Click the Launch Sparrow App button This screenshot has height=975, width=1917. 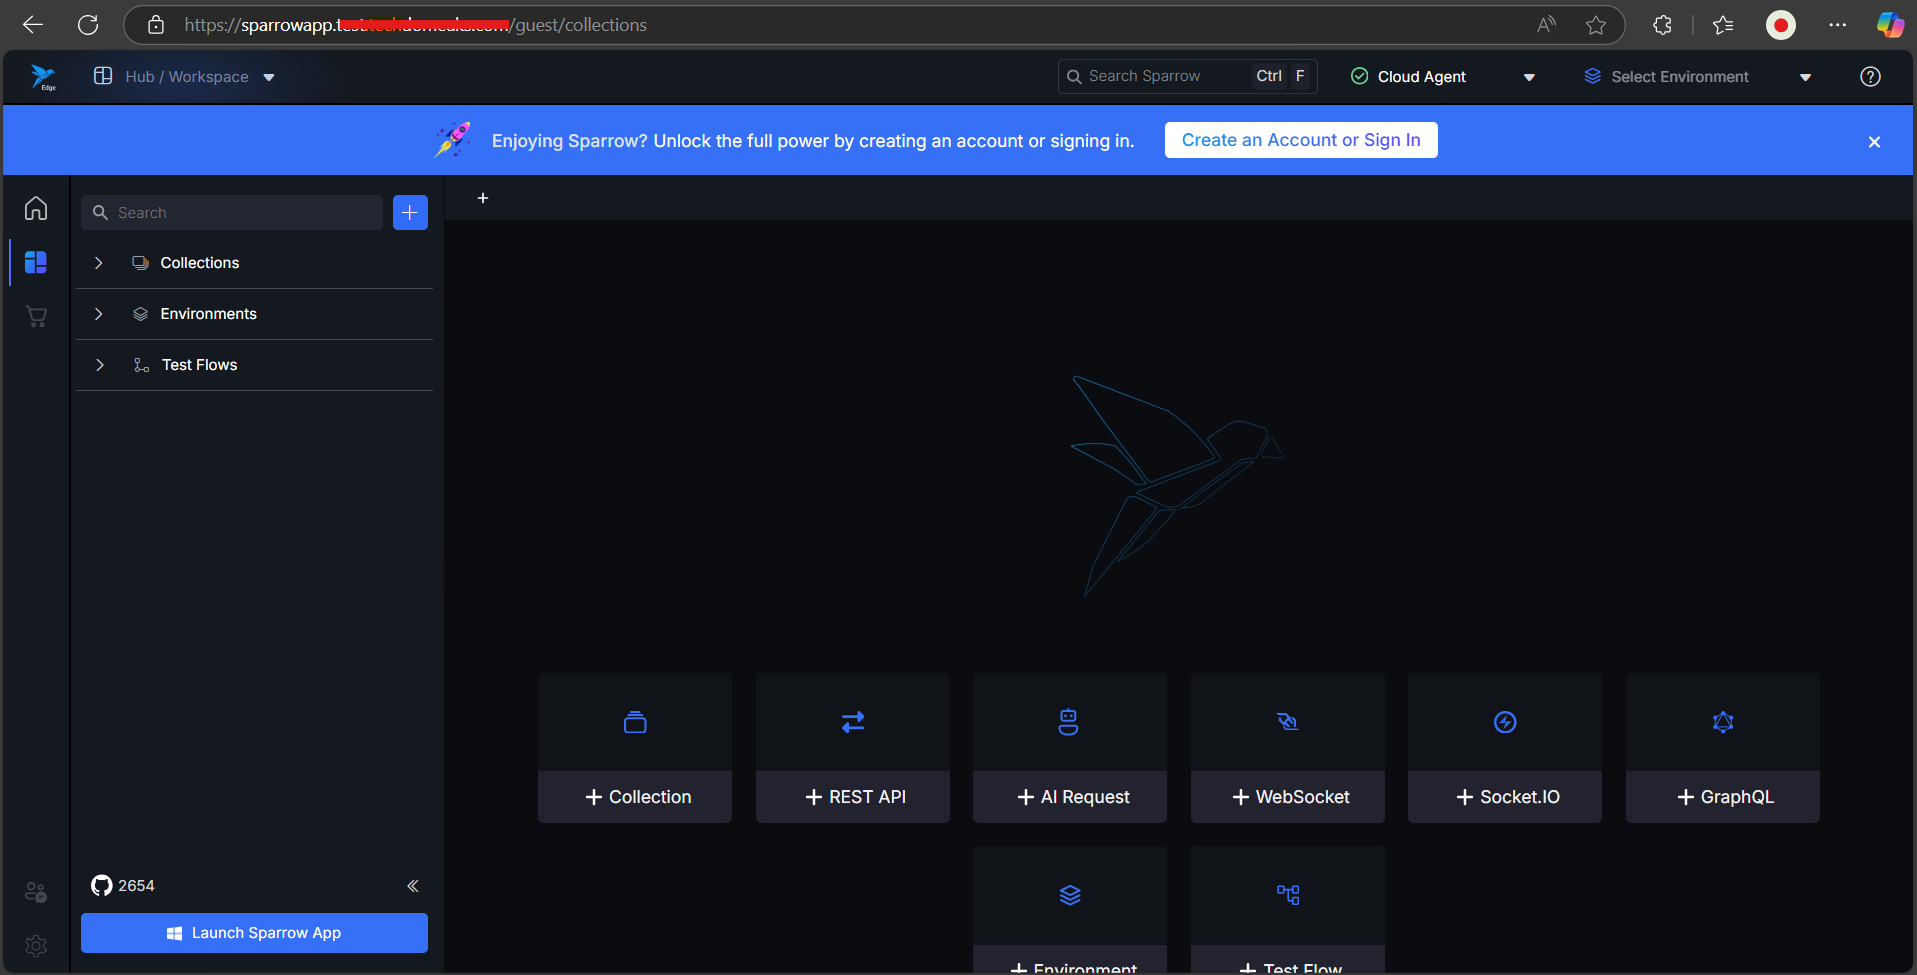[x=254, y=932]
